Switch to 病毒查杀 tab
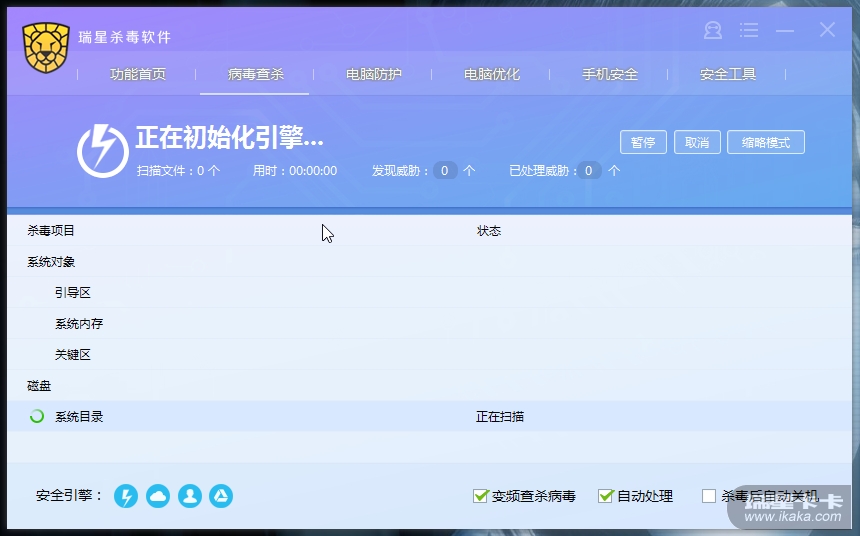 pyautogui.click(x=256, y=74)
